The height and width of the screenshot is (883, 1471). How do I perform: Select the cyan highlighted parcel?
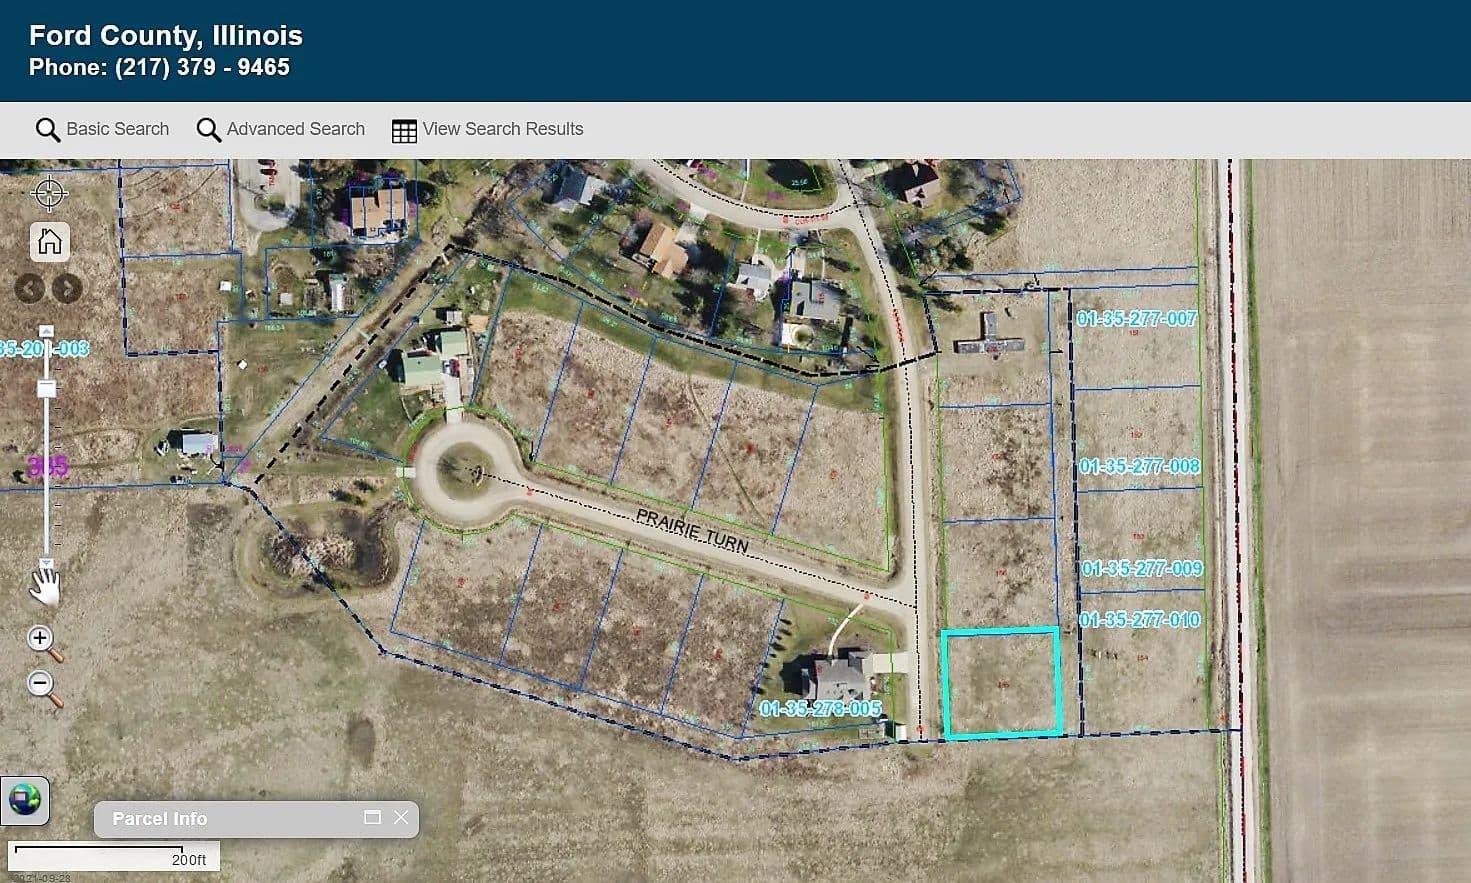1000,683
